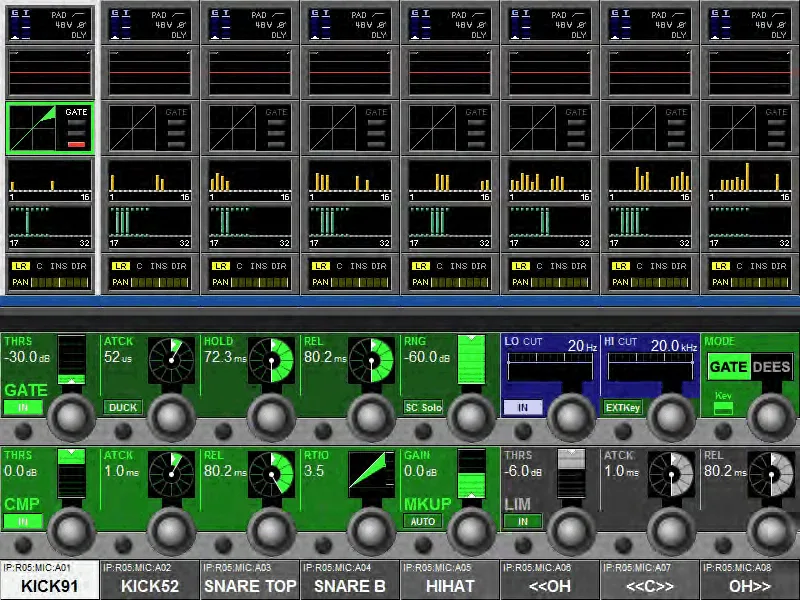Open KICK91 LR pan routing block

49,274
